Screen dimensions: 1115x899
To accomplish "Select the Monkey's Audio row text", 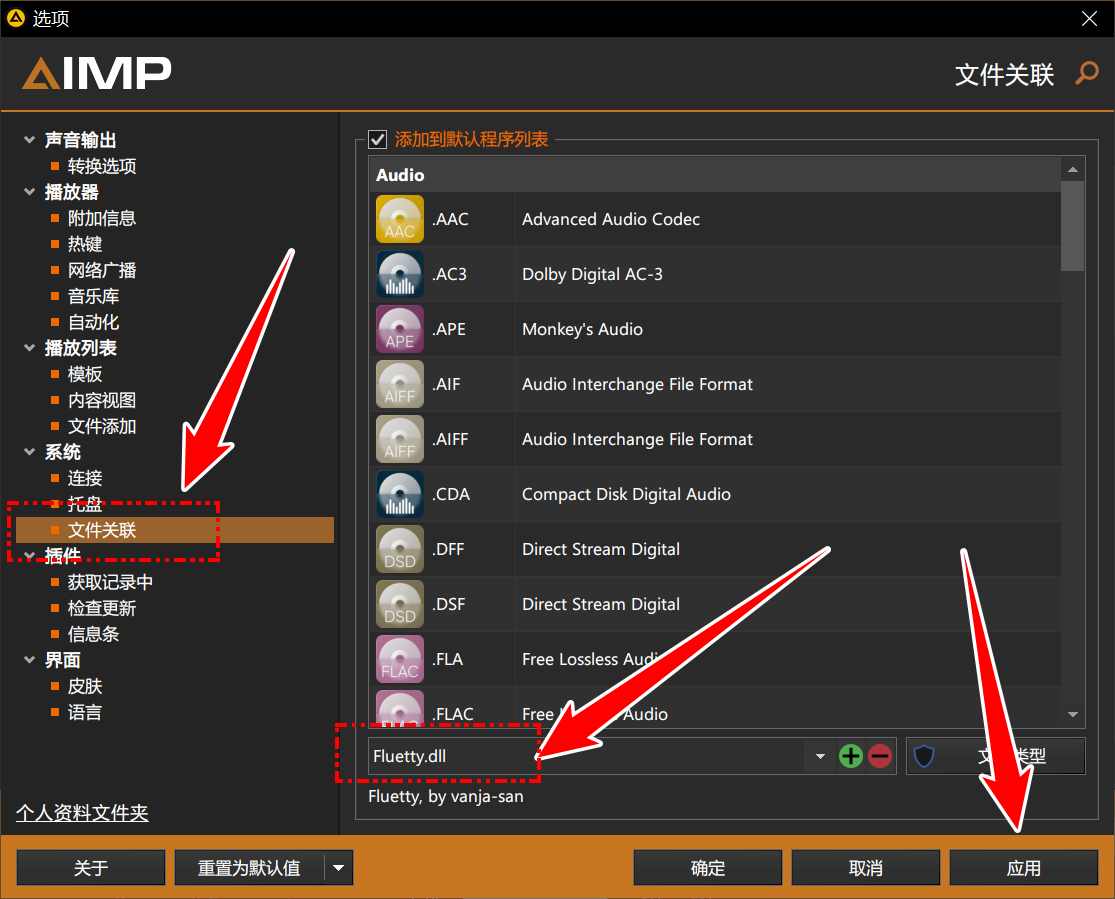I will pyautogui.click(x=582, y=329).
